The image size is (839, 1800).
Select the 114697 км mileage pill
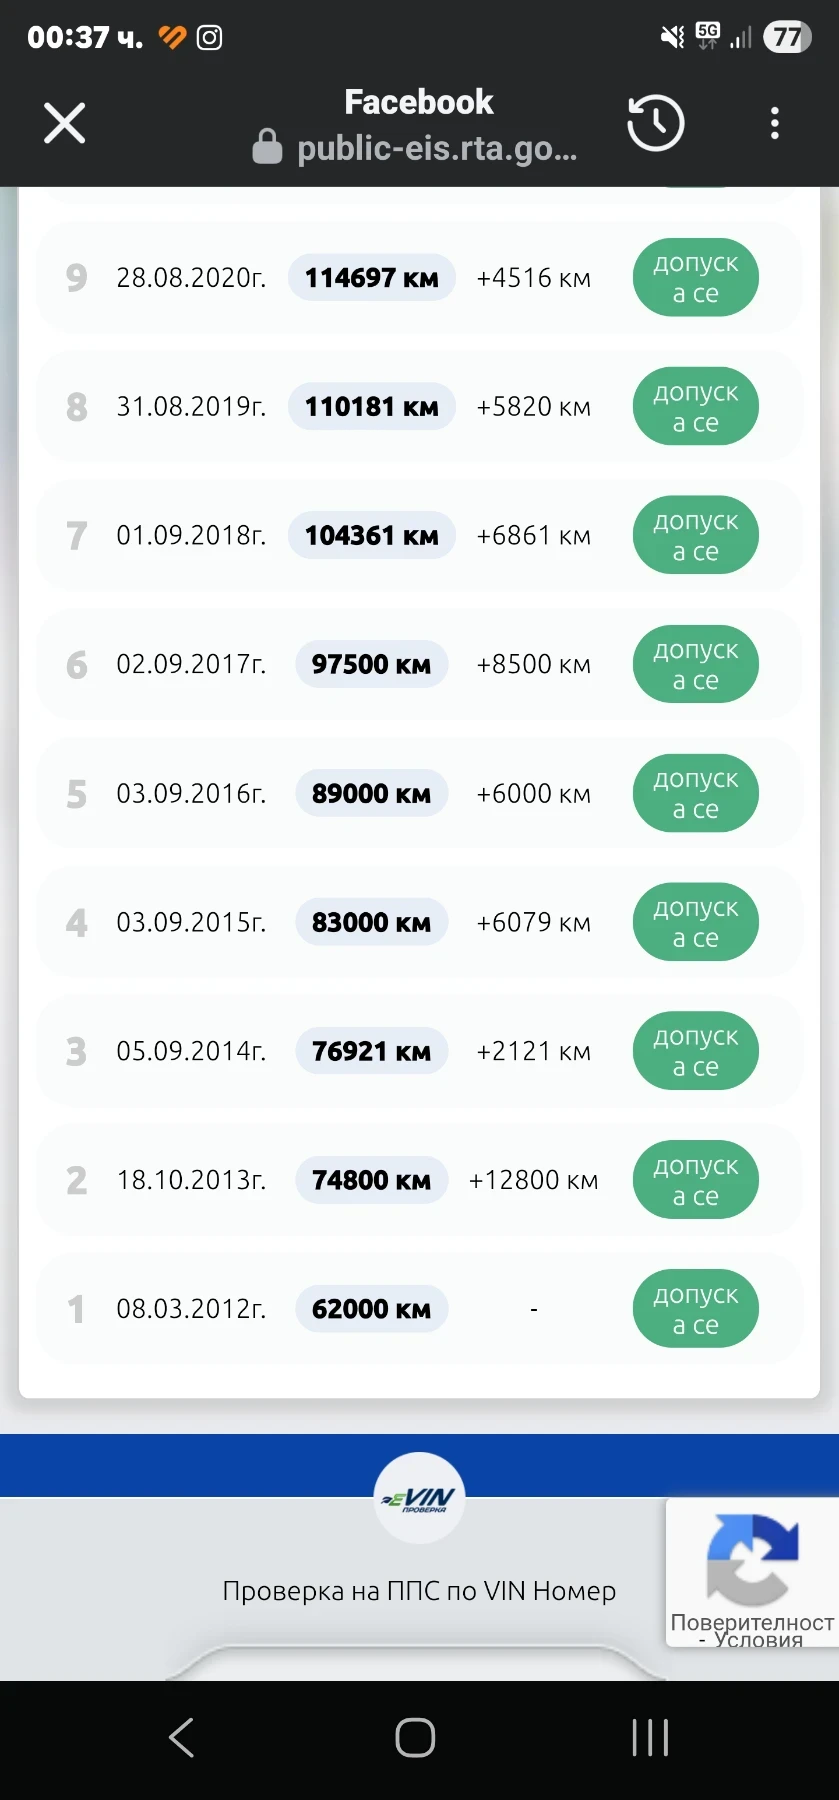(x=371, y=278)
